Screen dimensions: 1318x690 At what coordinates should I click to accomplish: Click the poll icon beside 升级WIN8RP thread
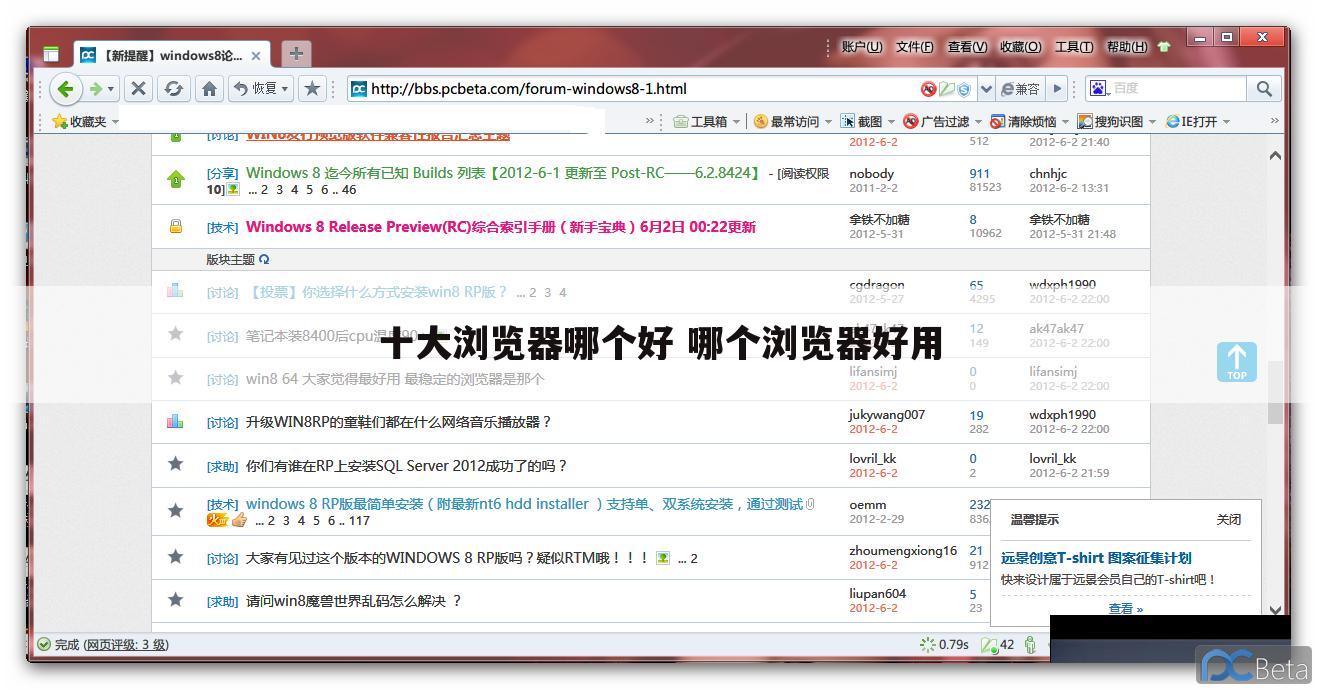[x=175, y=421]
